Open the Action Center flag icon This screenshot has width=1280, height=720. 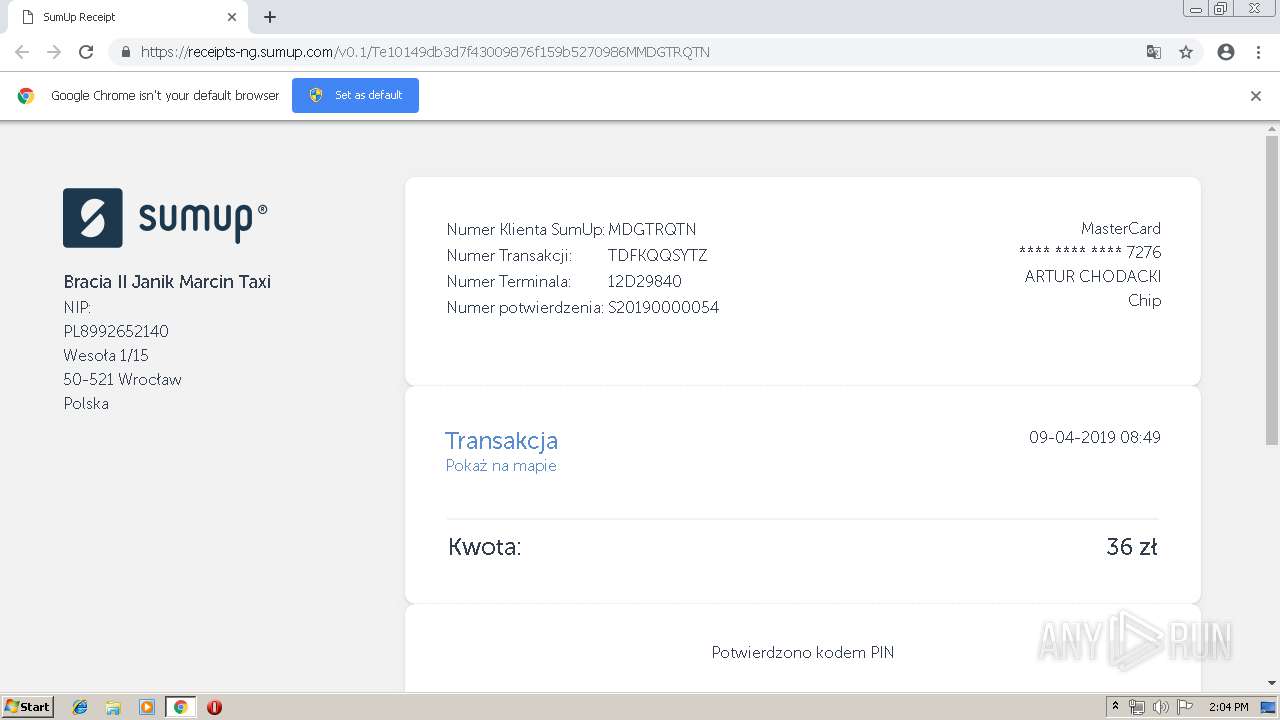click(1186, 707)
